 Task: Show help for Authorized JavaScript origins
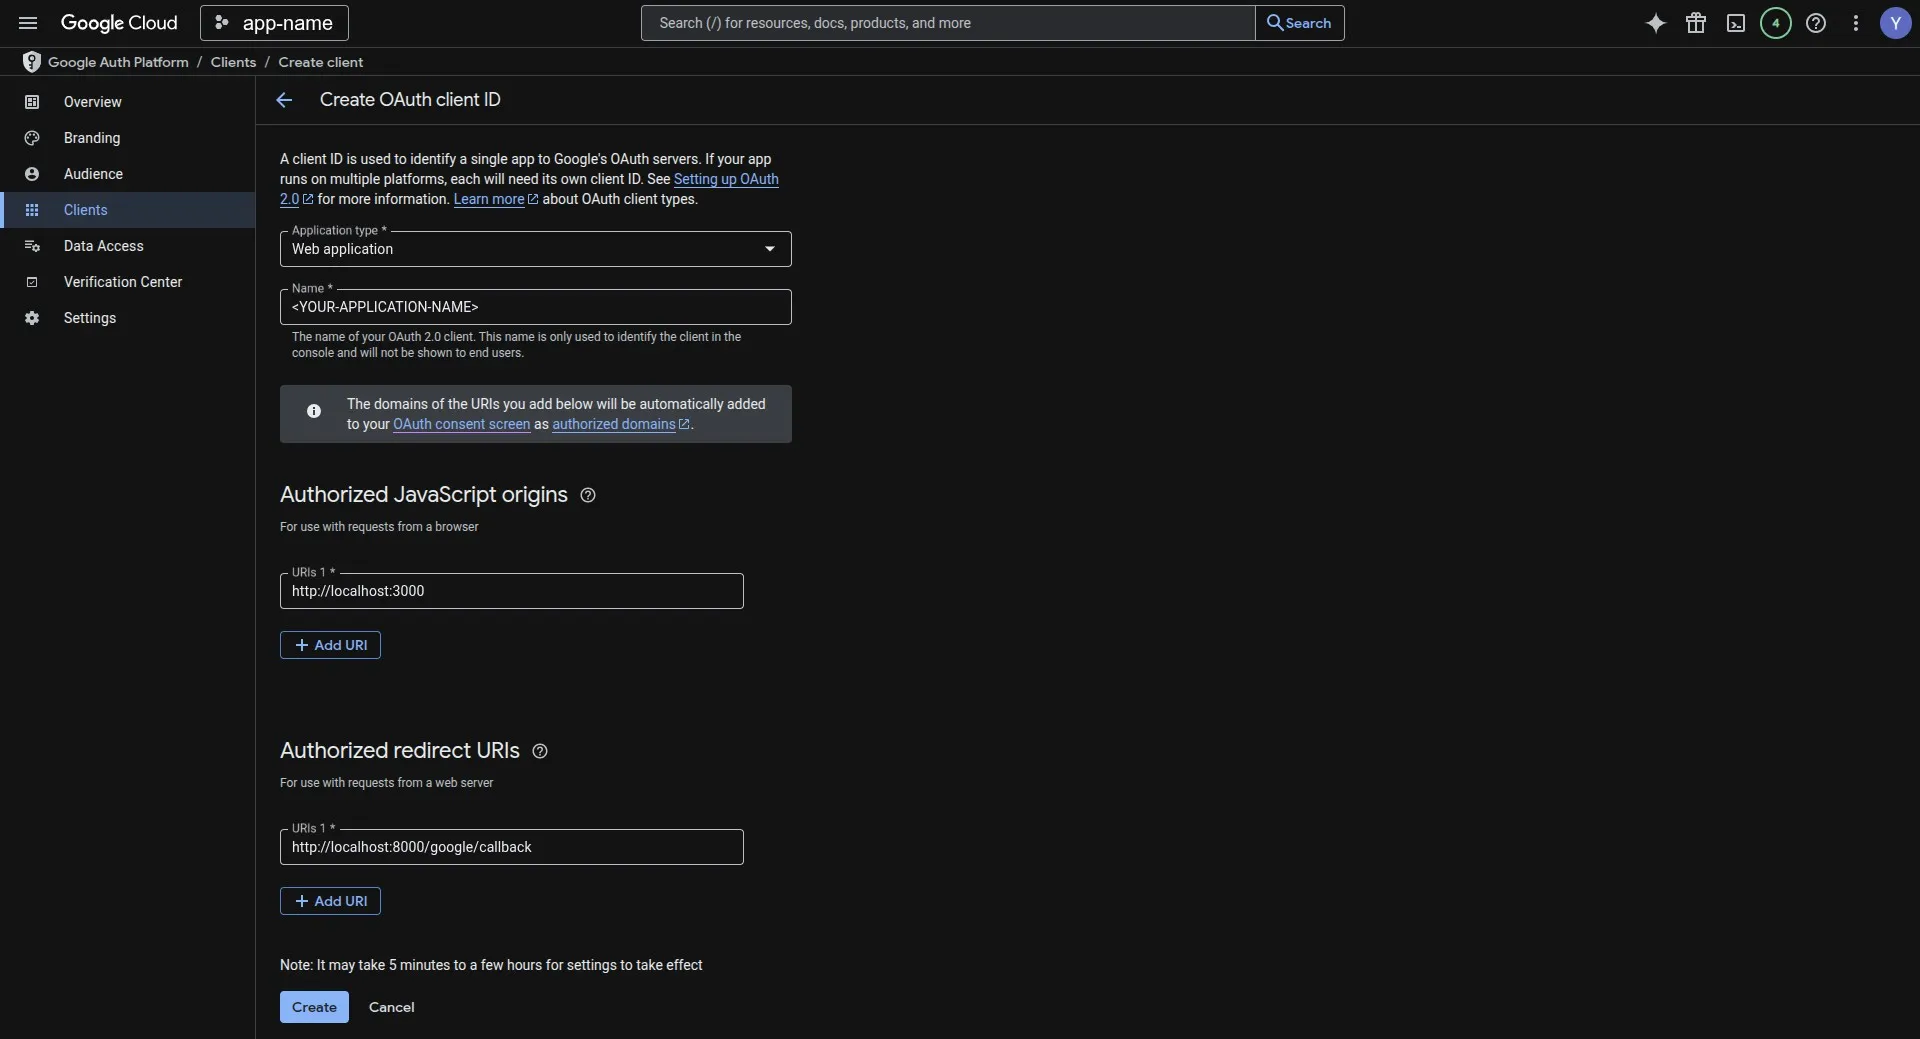[588, 495]
